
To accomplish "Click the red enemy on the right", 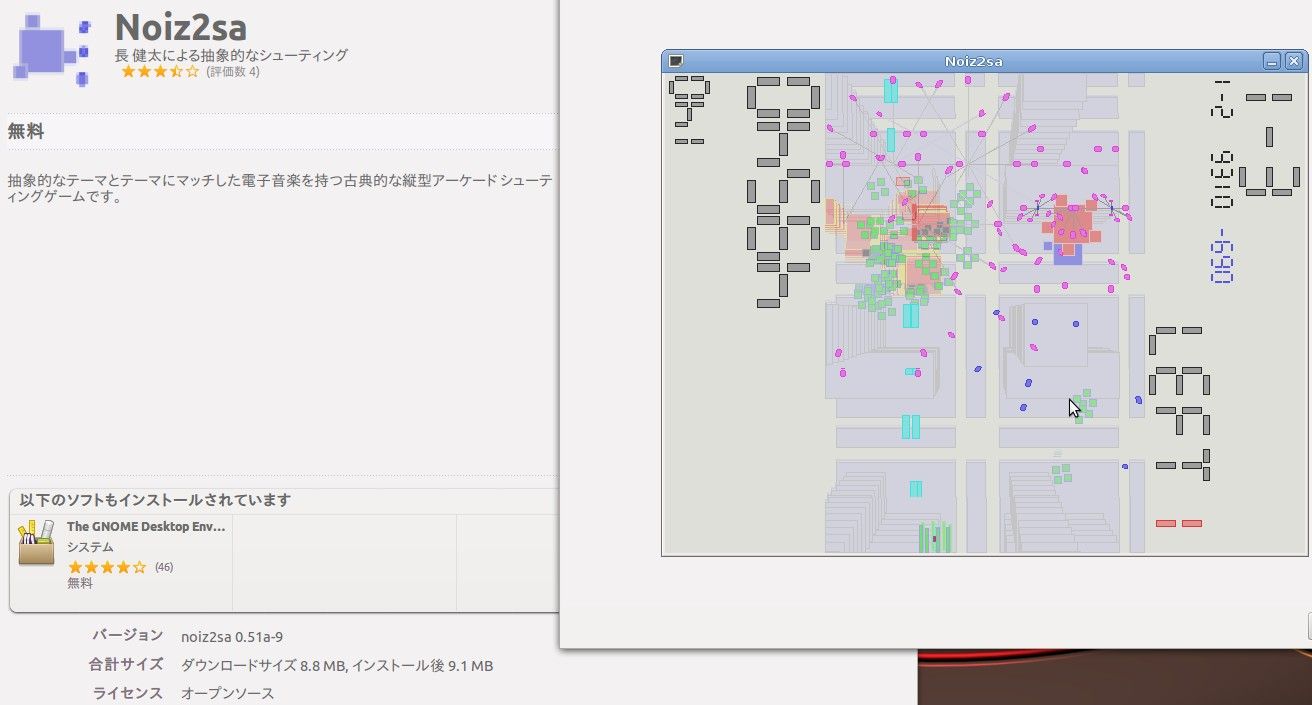I will 1073,223.
